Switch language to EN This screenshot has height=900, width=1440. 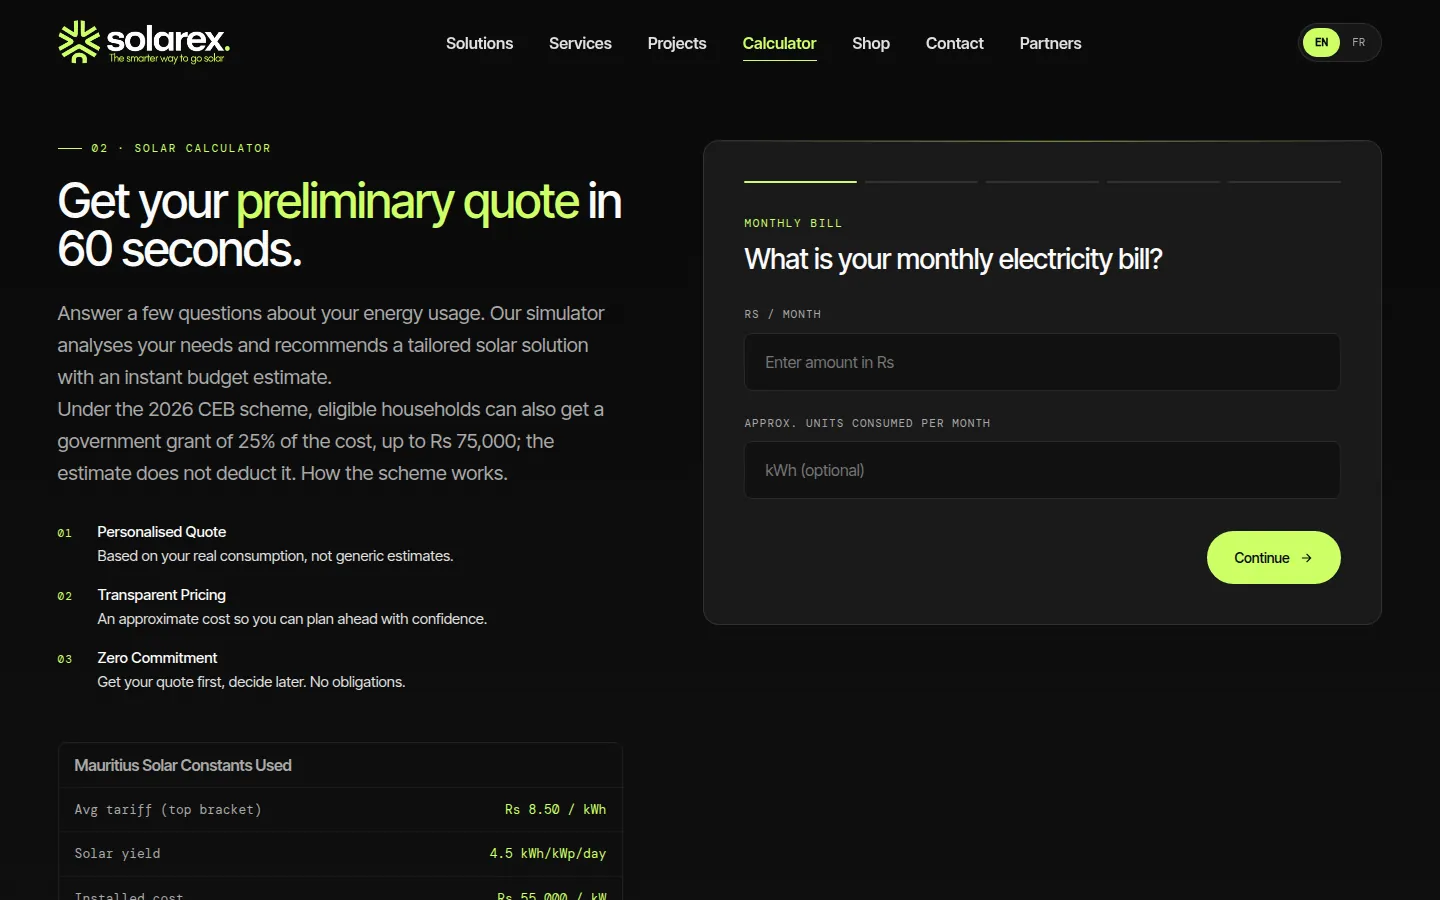click(1321, 42)
